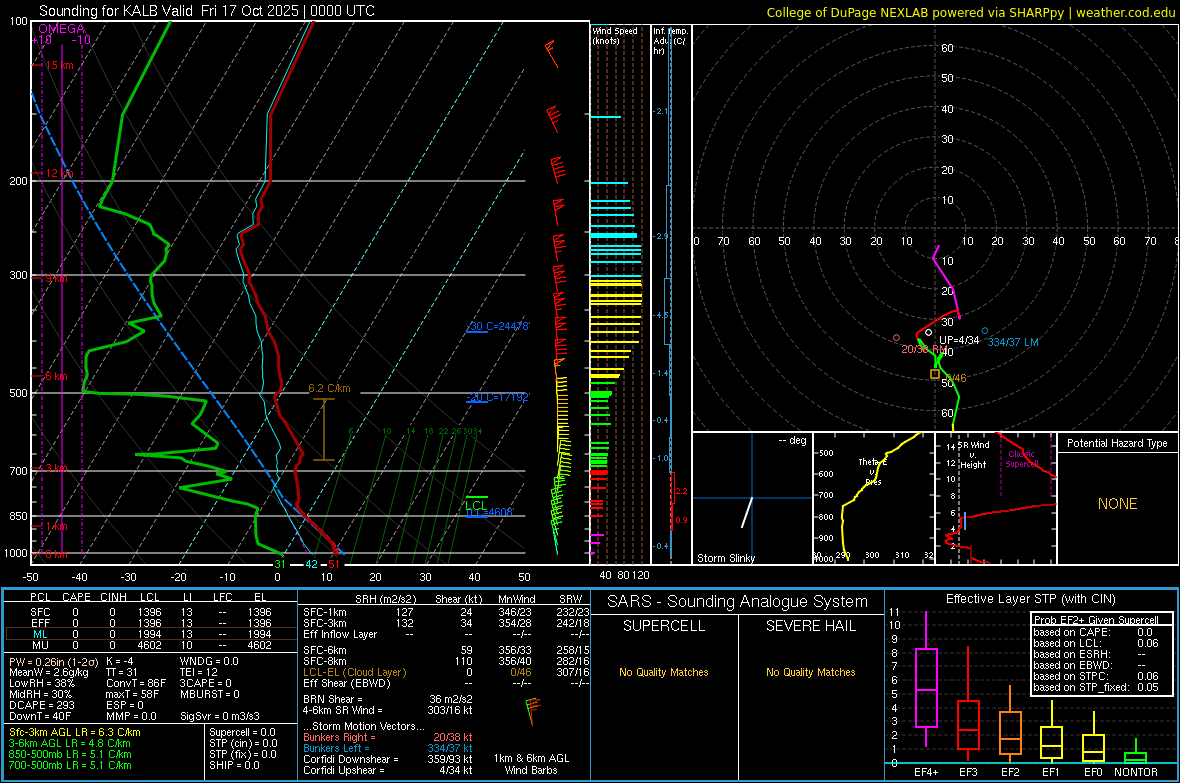Click the 'TEI = 12' value
Image resolution: width=1180 pixels, height=783 pixels.
[x=199, y=672]
